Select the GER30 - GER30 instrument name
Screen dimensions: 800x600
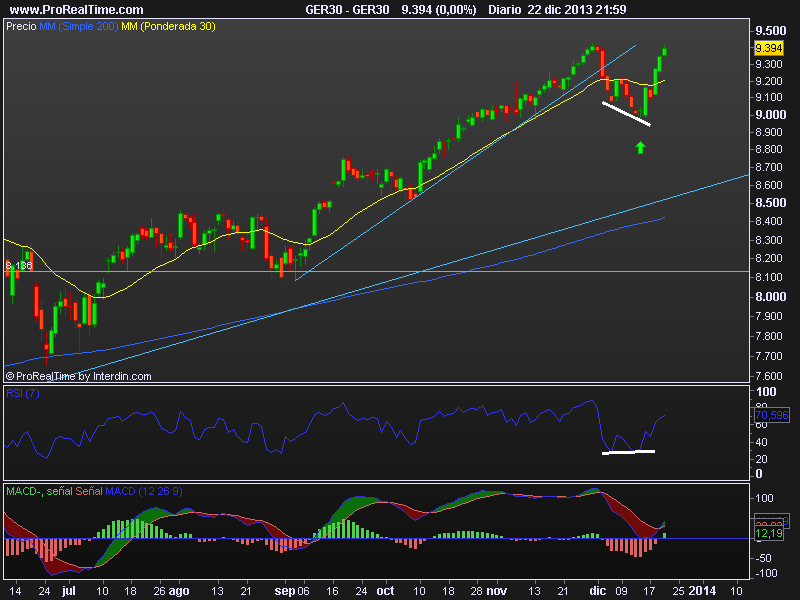[x=347, y=9]
